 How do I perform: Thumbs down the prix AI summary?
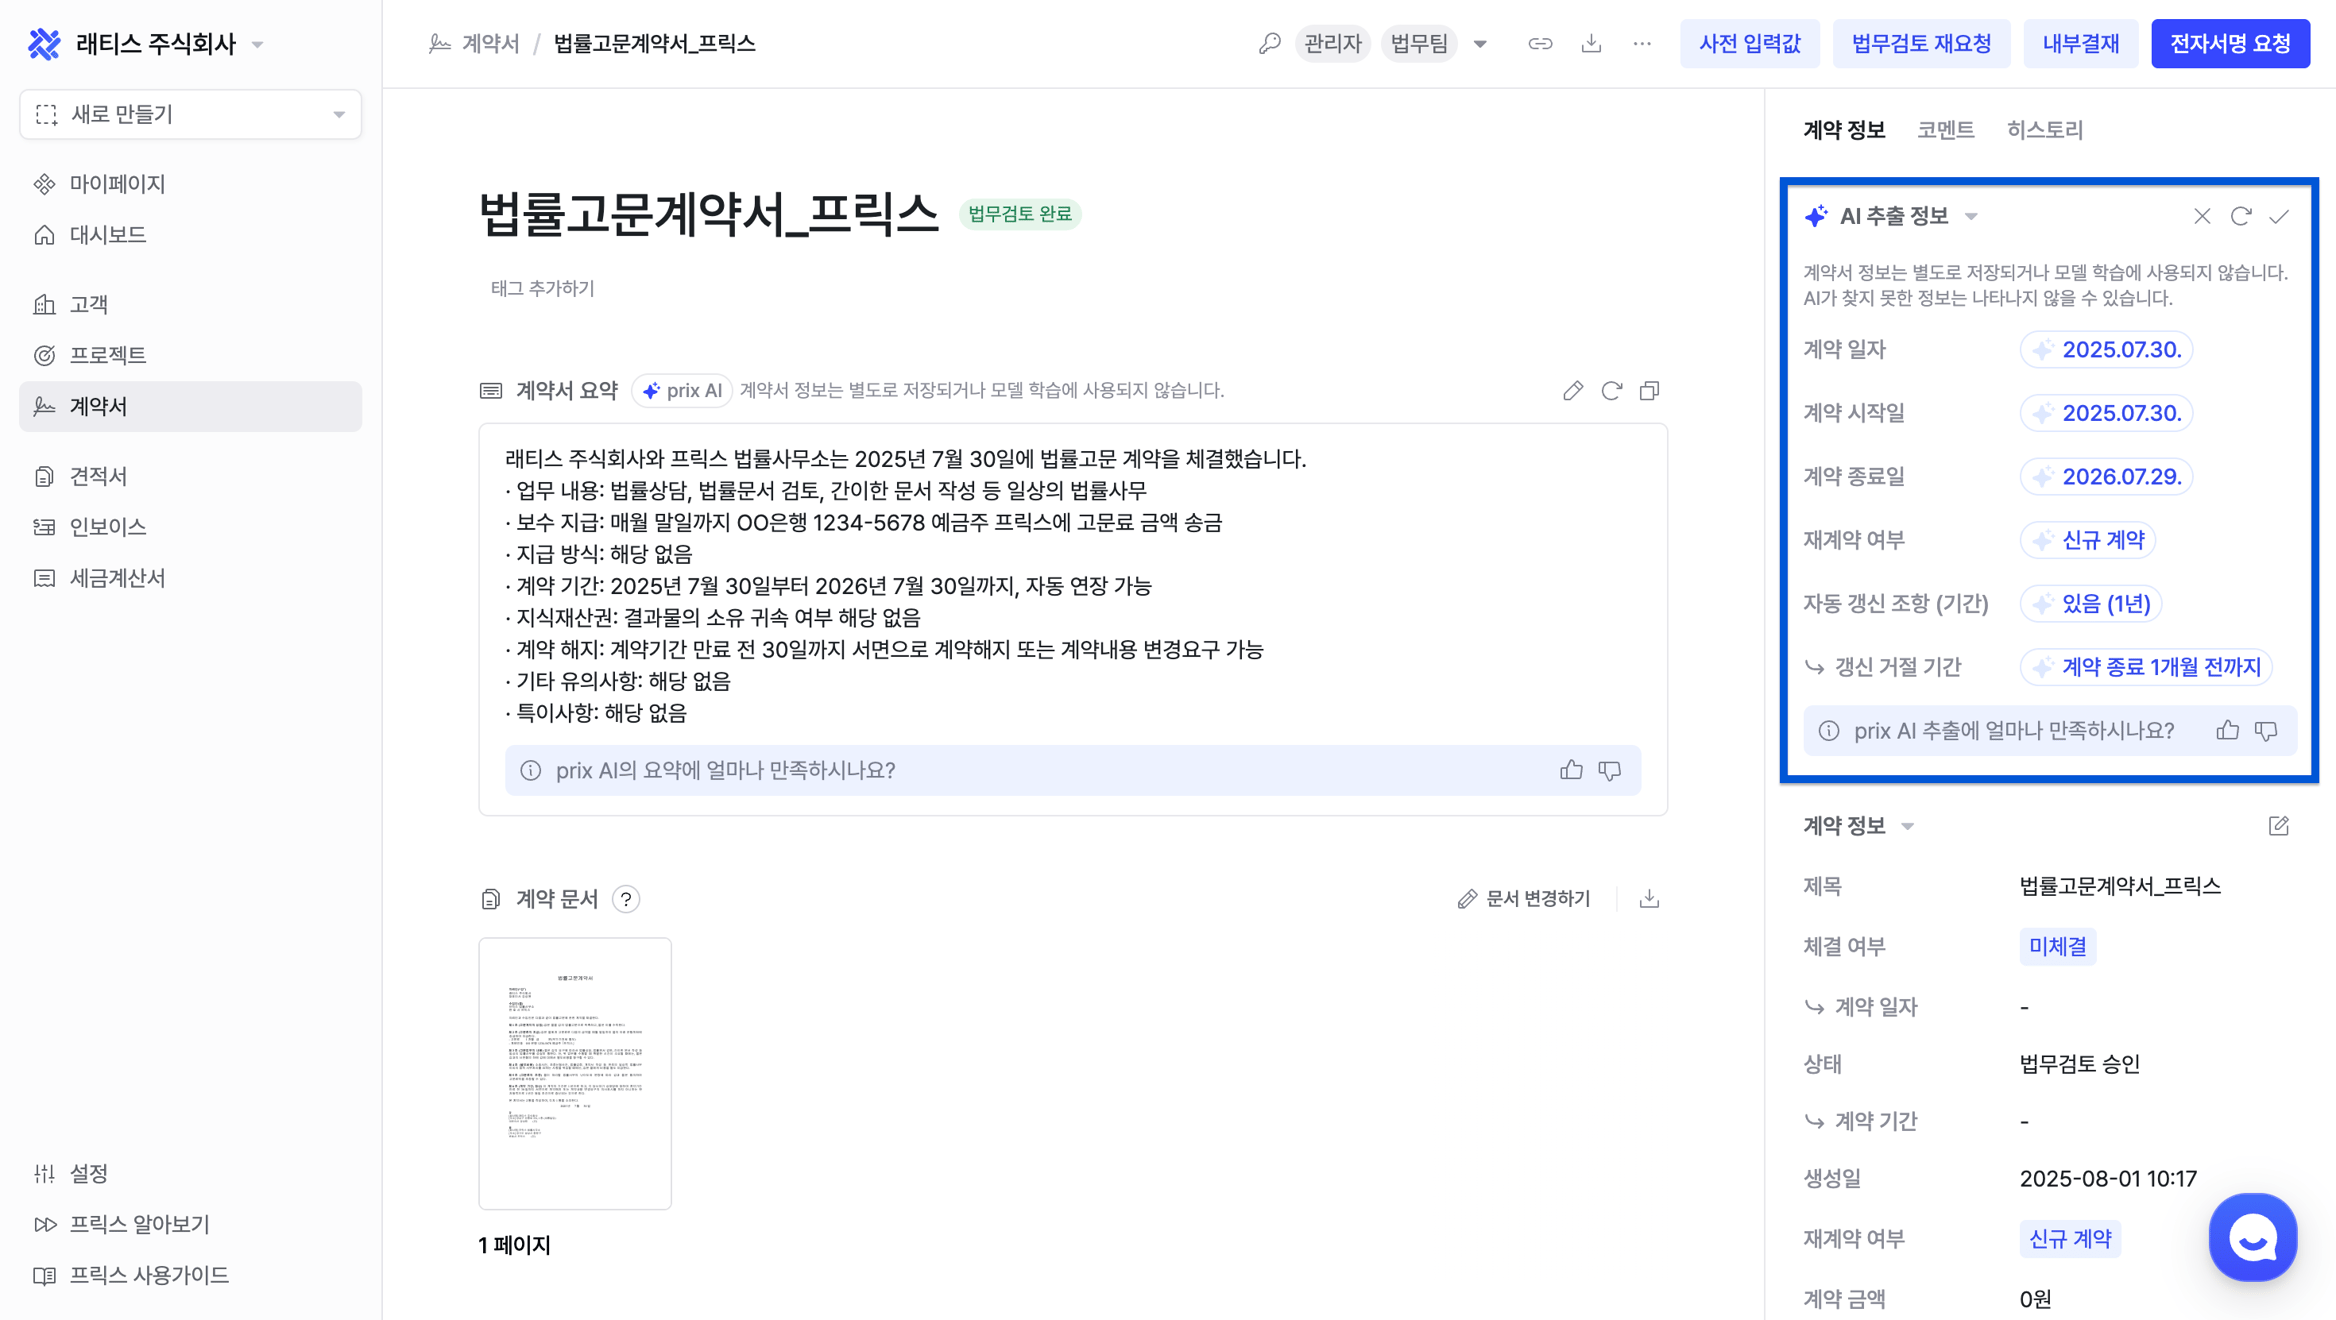(1610, 770)
